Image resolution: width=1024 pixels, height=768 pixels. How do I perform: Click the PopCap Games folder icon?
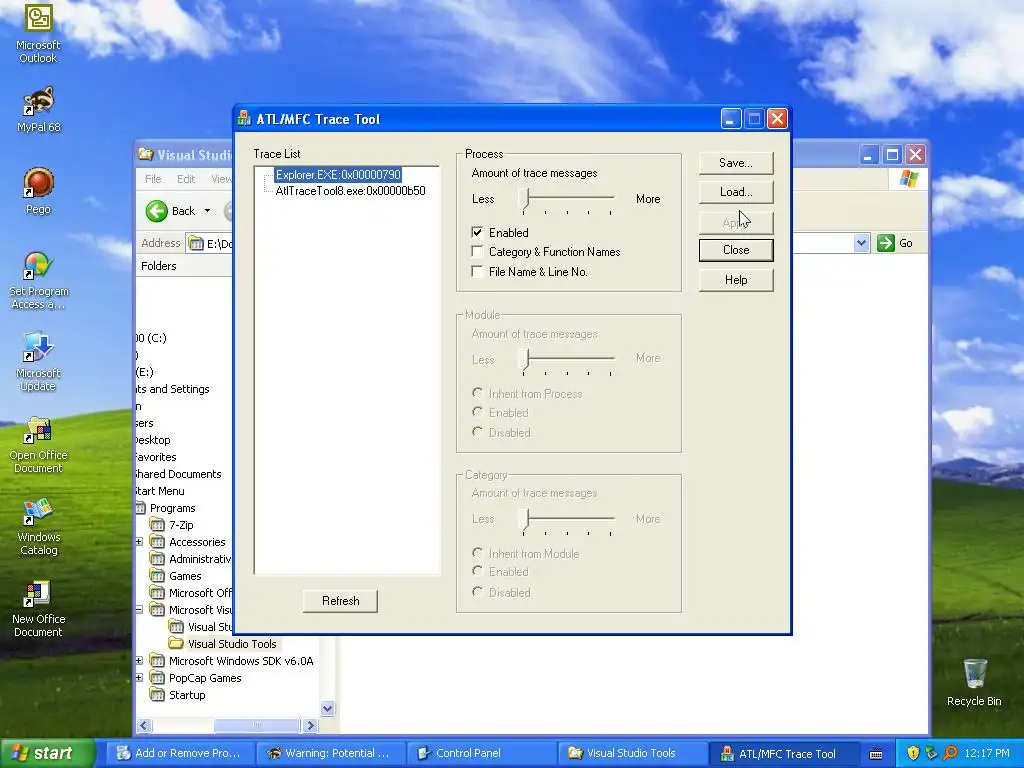point(157,677)
